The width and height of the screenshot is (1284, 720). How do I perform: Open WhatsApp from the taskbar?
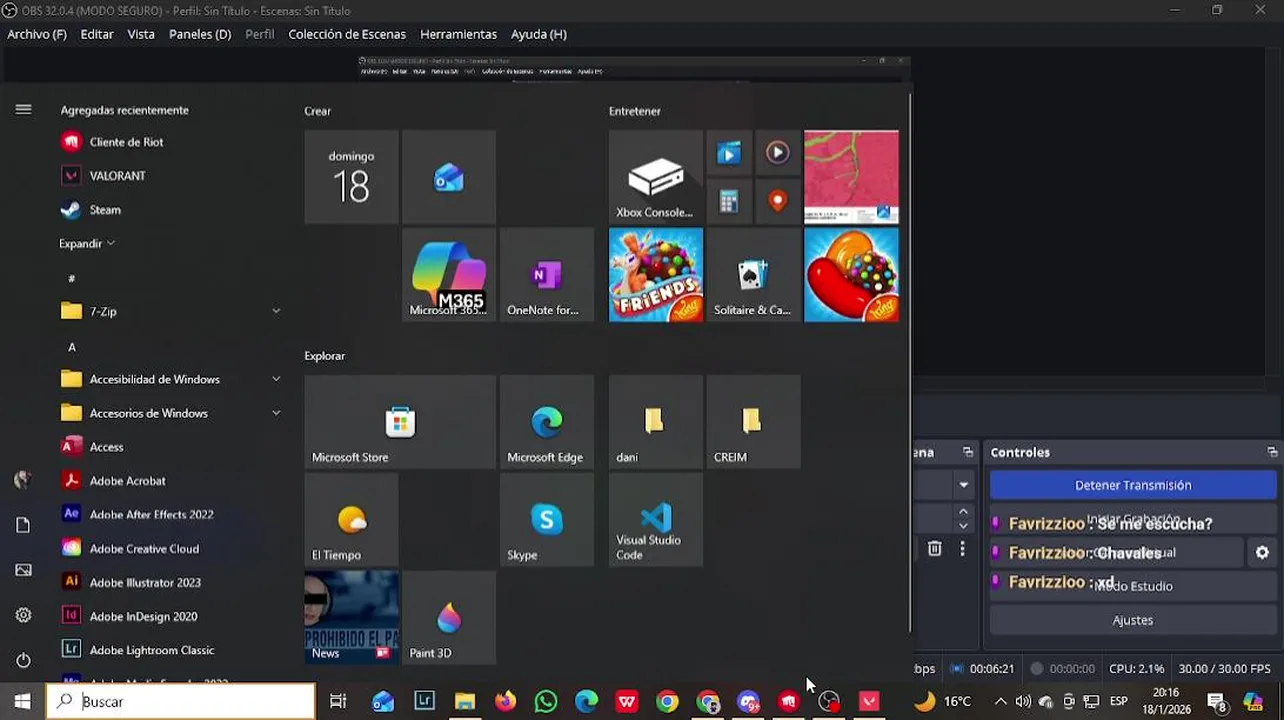click(x=546, y=701)
